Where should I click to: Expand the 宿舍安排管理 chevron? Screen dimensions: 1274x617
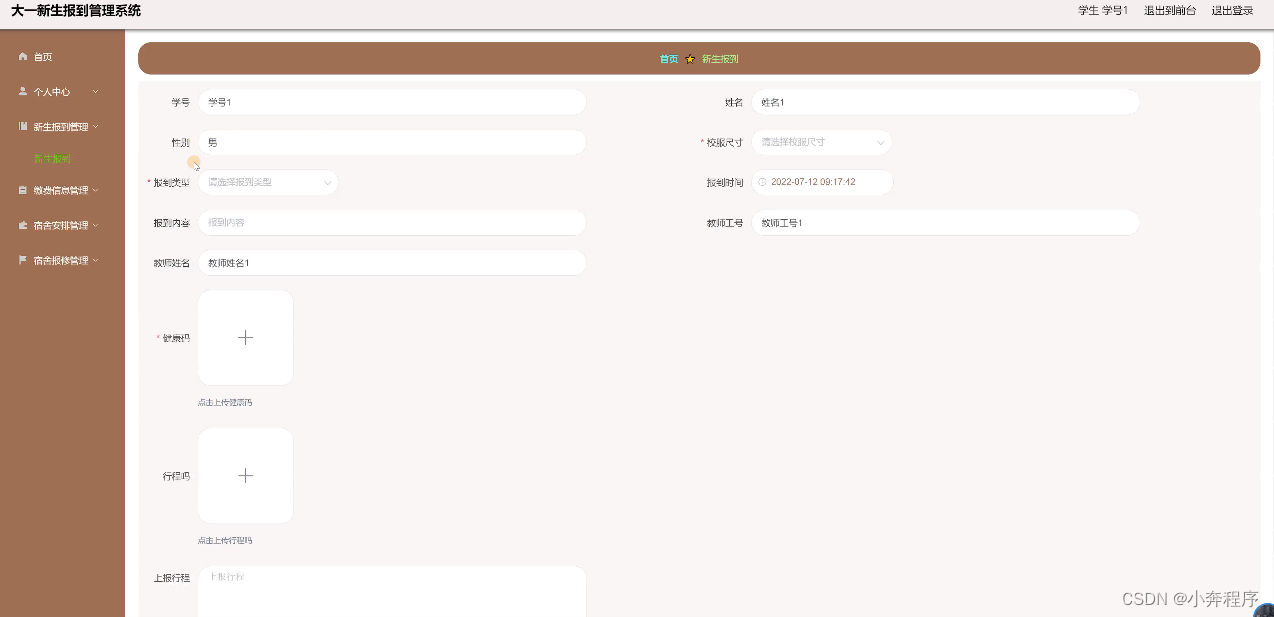(x=96, y=225)
